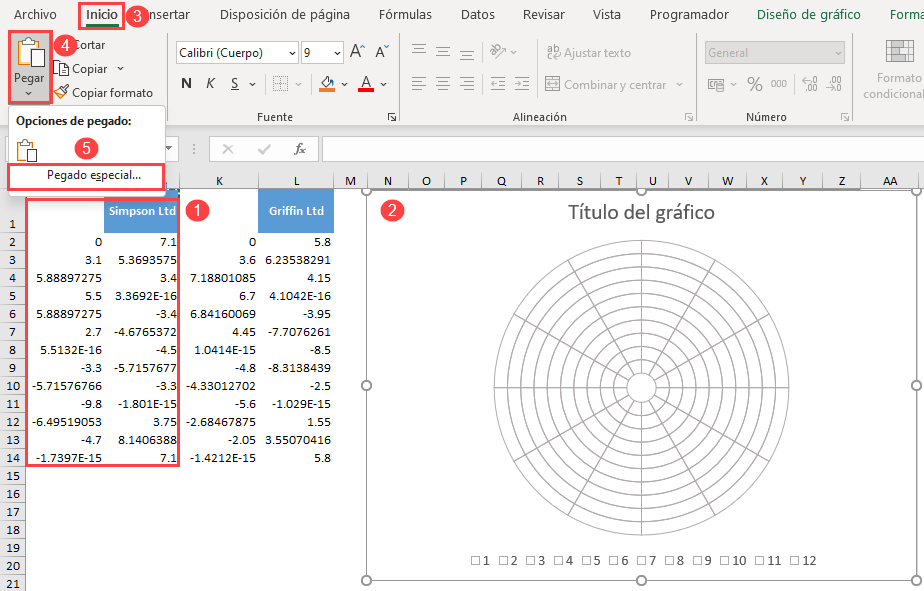Expand the Copiar options arrow
This screenshot has height=591, width=924.
pyautogui.click(x=121, y=69)
